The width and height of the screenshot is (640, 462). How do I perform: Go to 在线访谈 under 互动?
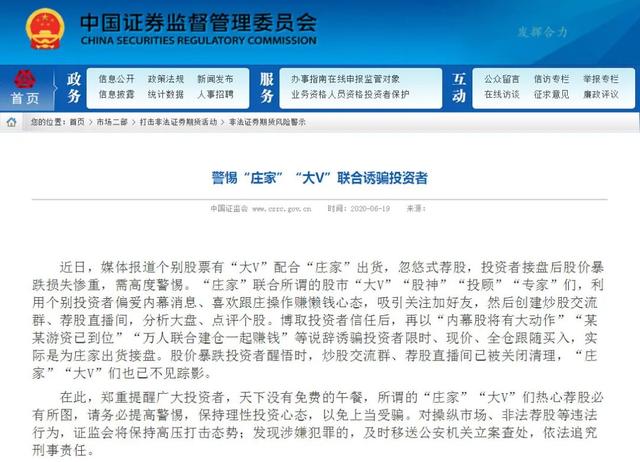pos(502,94)
